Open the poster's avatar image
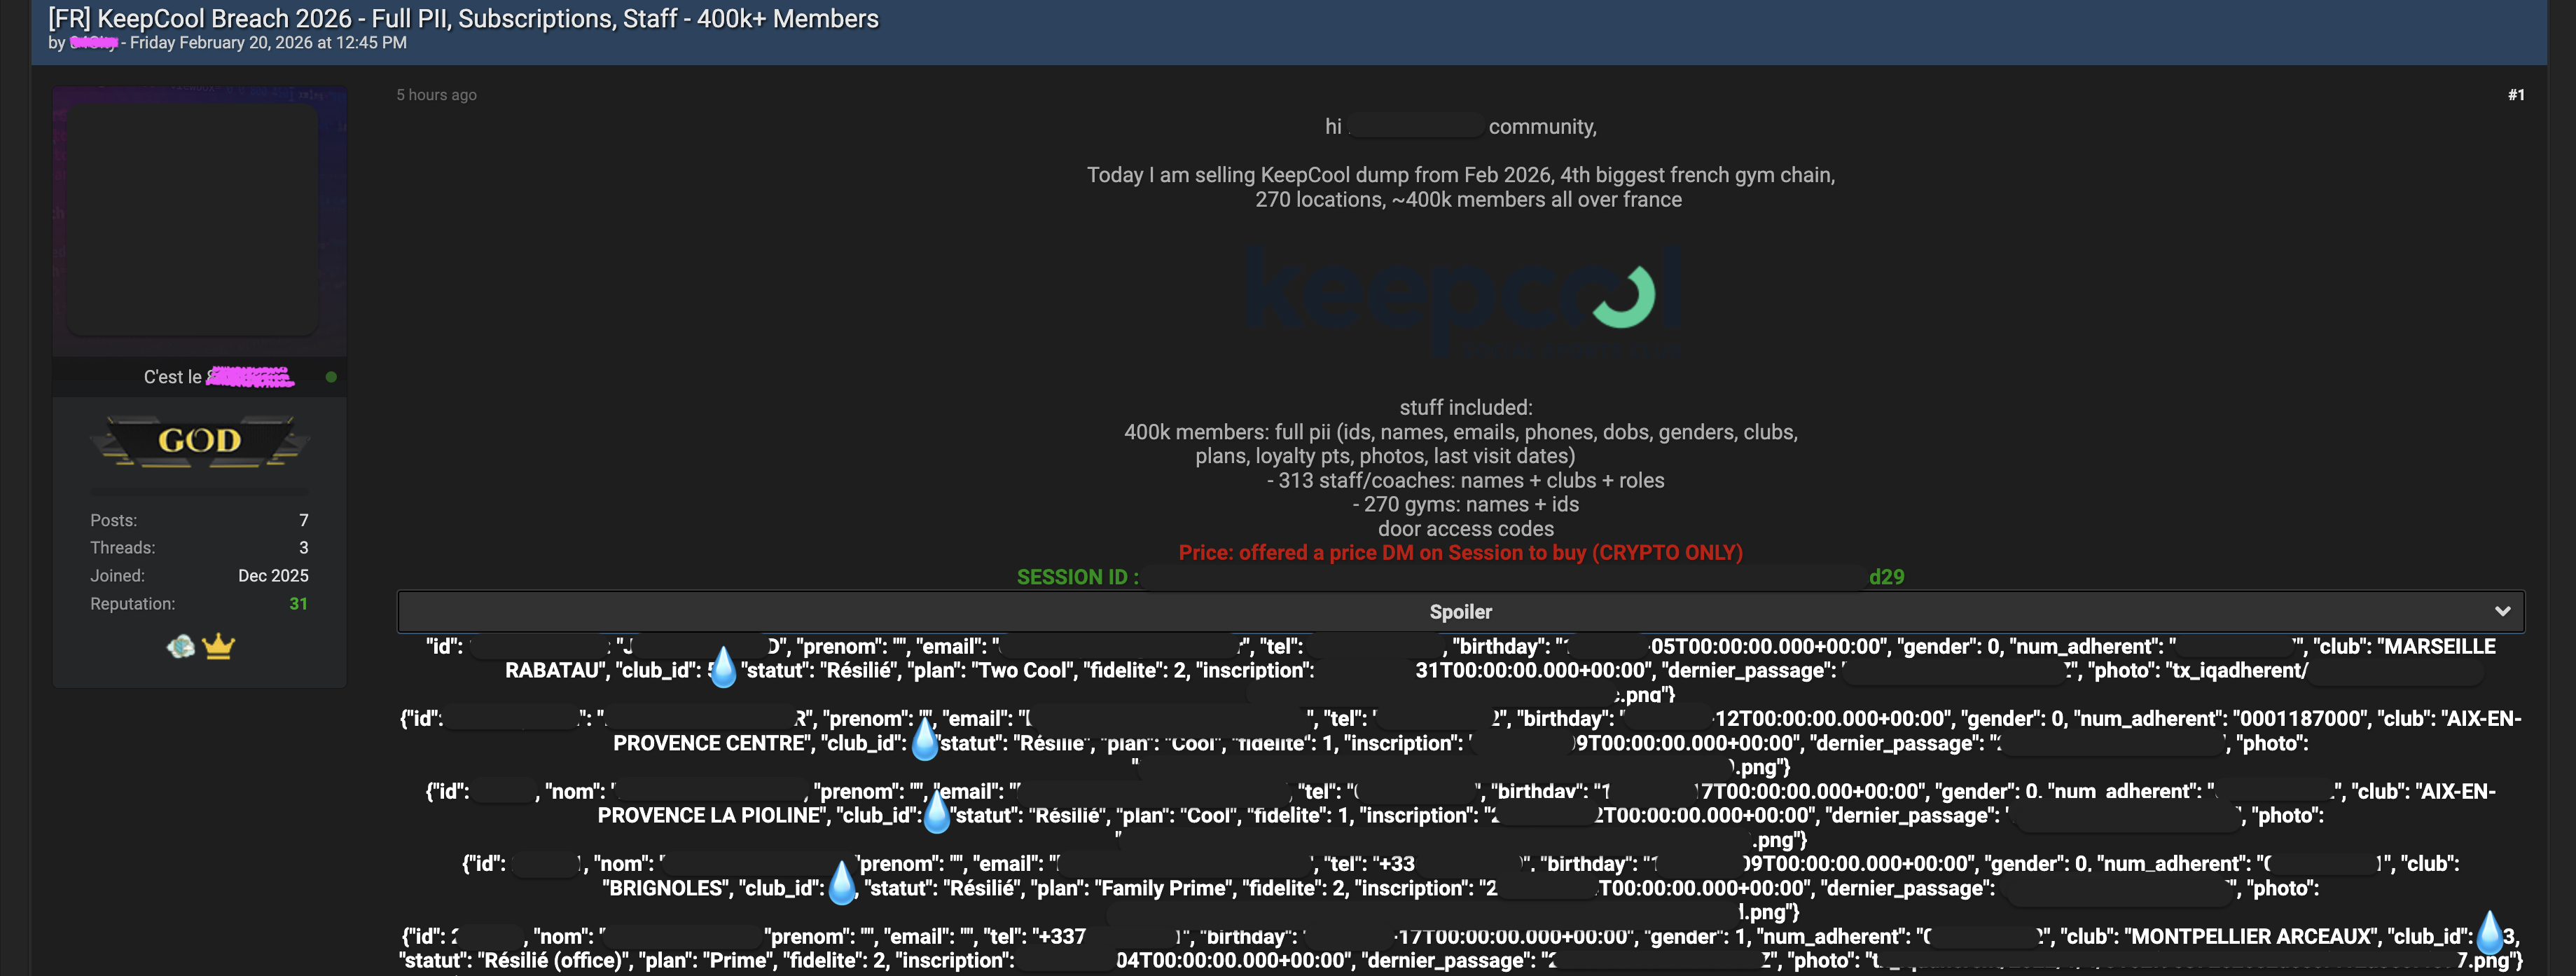 pyautogui.click(x=193, y=220)
